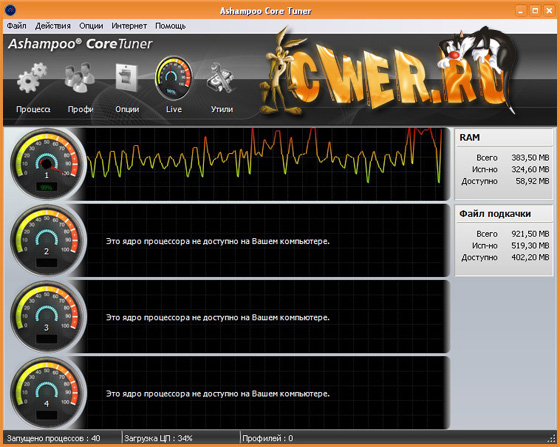This screenshot has height=447, width=560.
Task: Open the Опции menu in menu bar
Action: (91, 26)
